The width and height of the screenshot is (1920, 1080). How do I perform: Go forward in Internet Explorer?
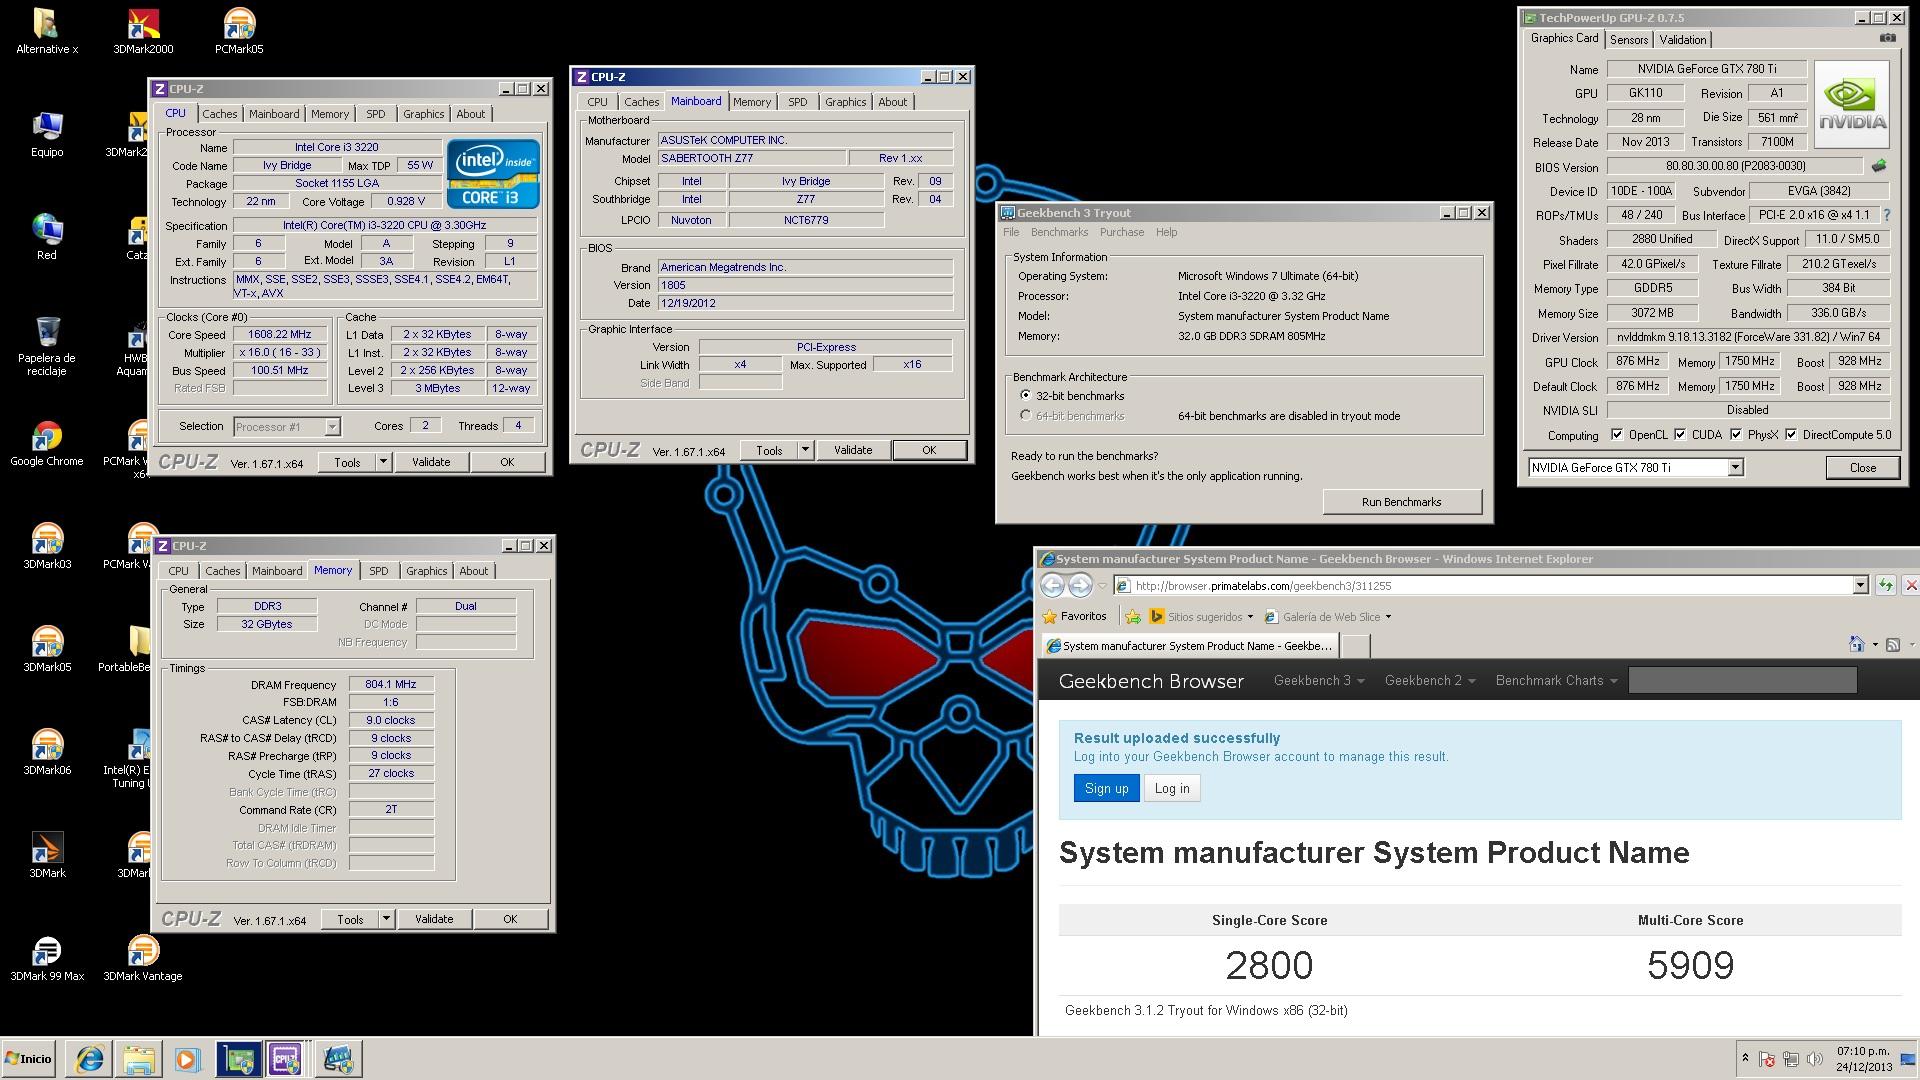[1080, 585]
